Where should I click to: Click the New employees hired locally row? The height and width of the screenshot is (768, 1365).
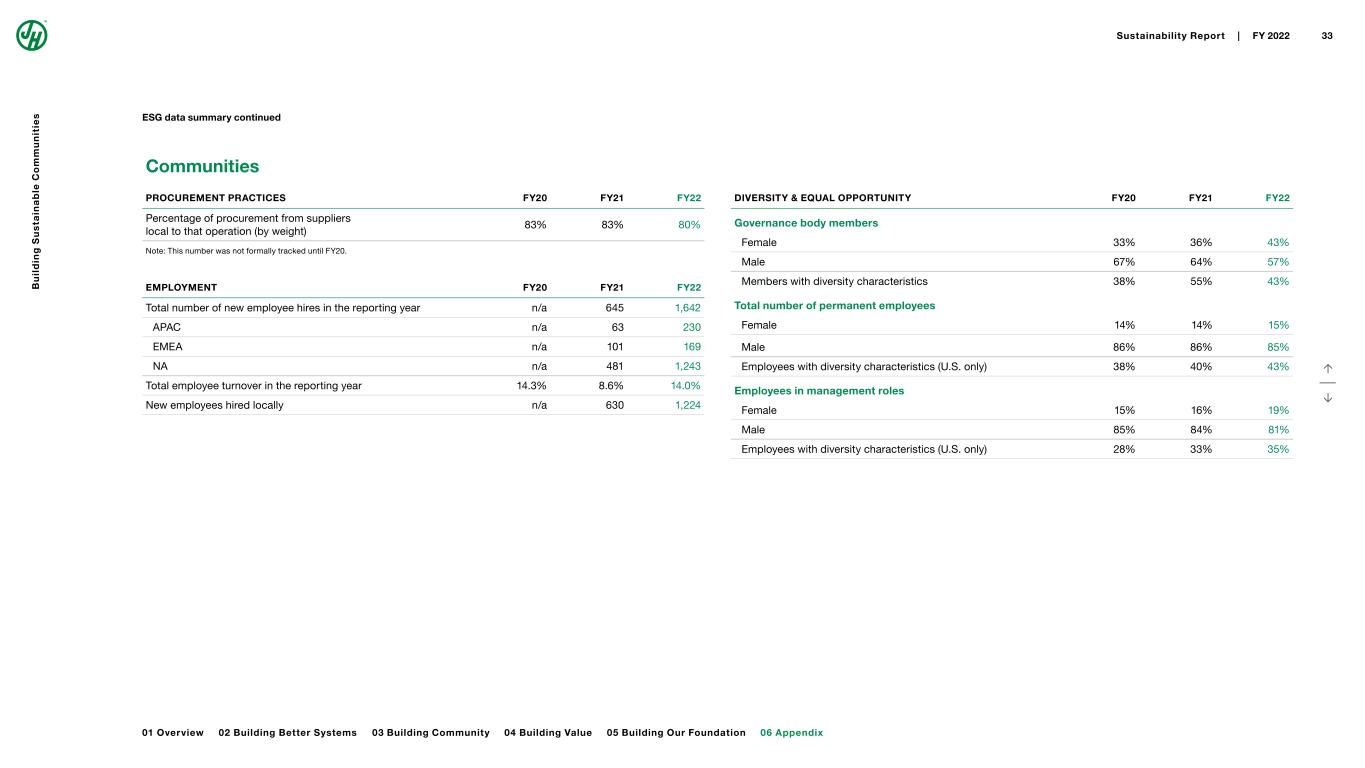click(x=214, y=405)
